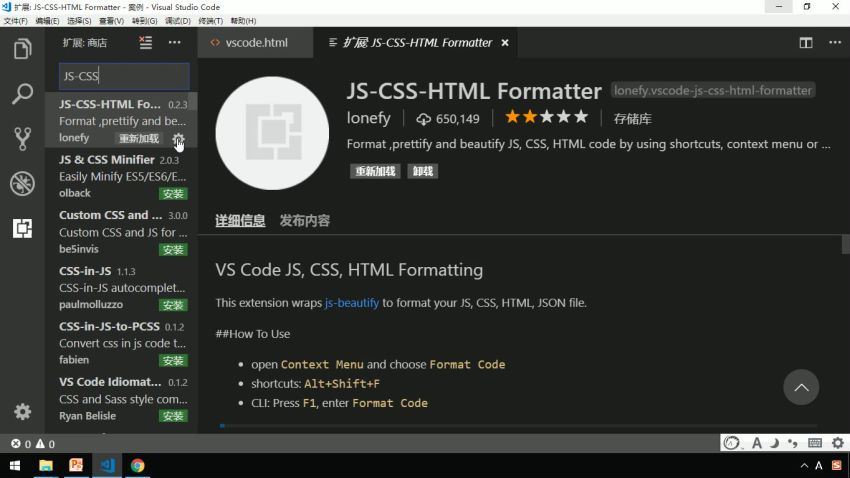Click the extension search input field
The height and width of the screenshot is (478, 850).
(124, 76)
